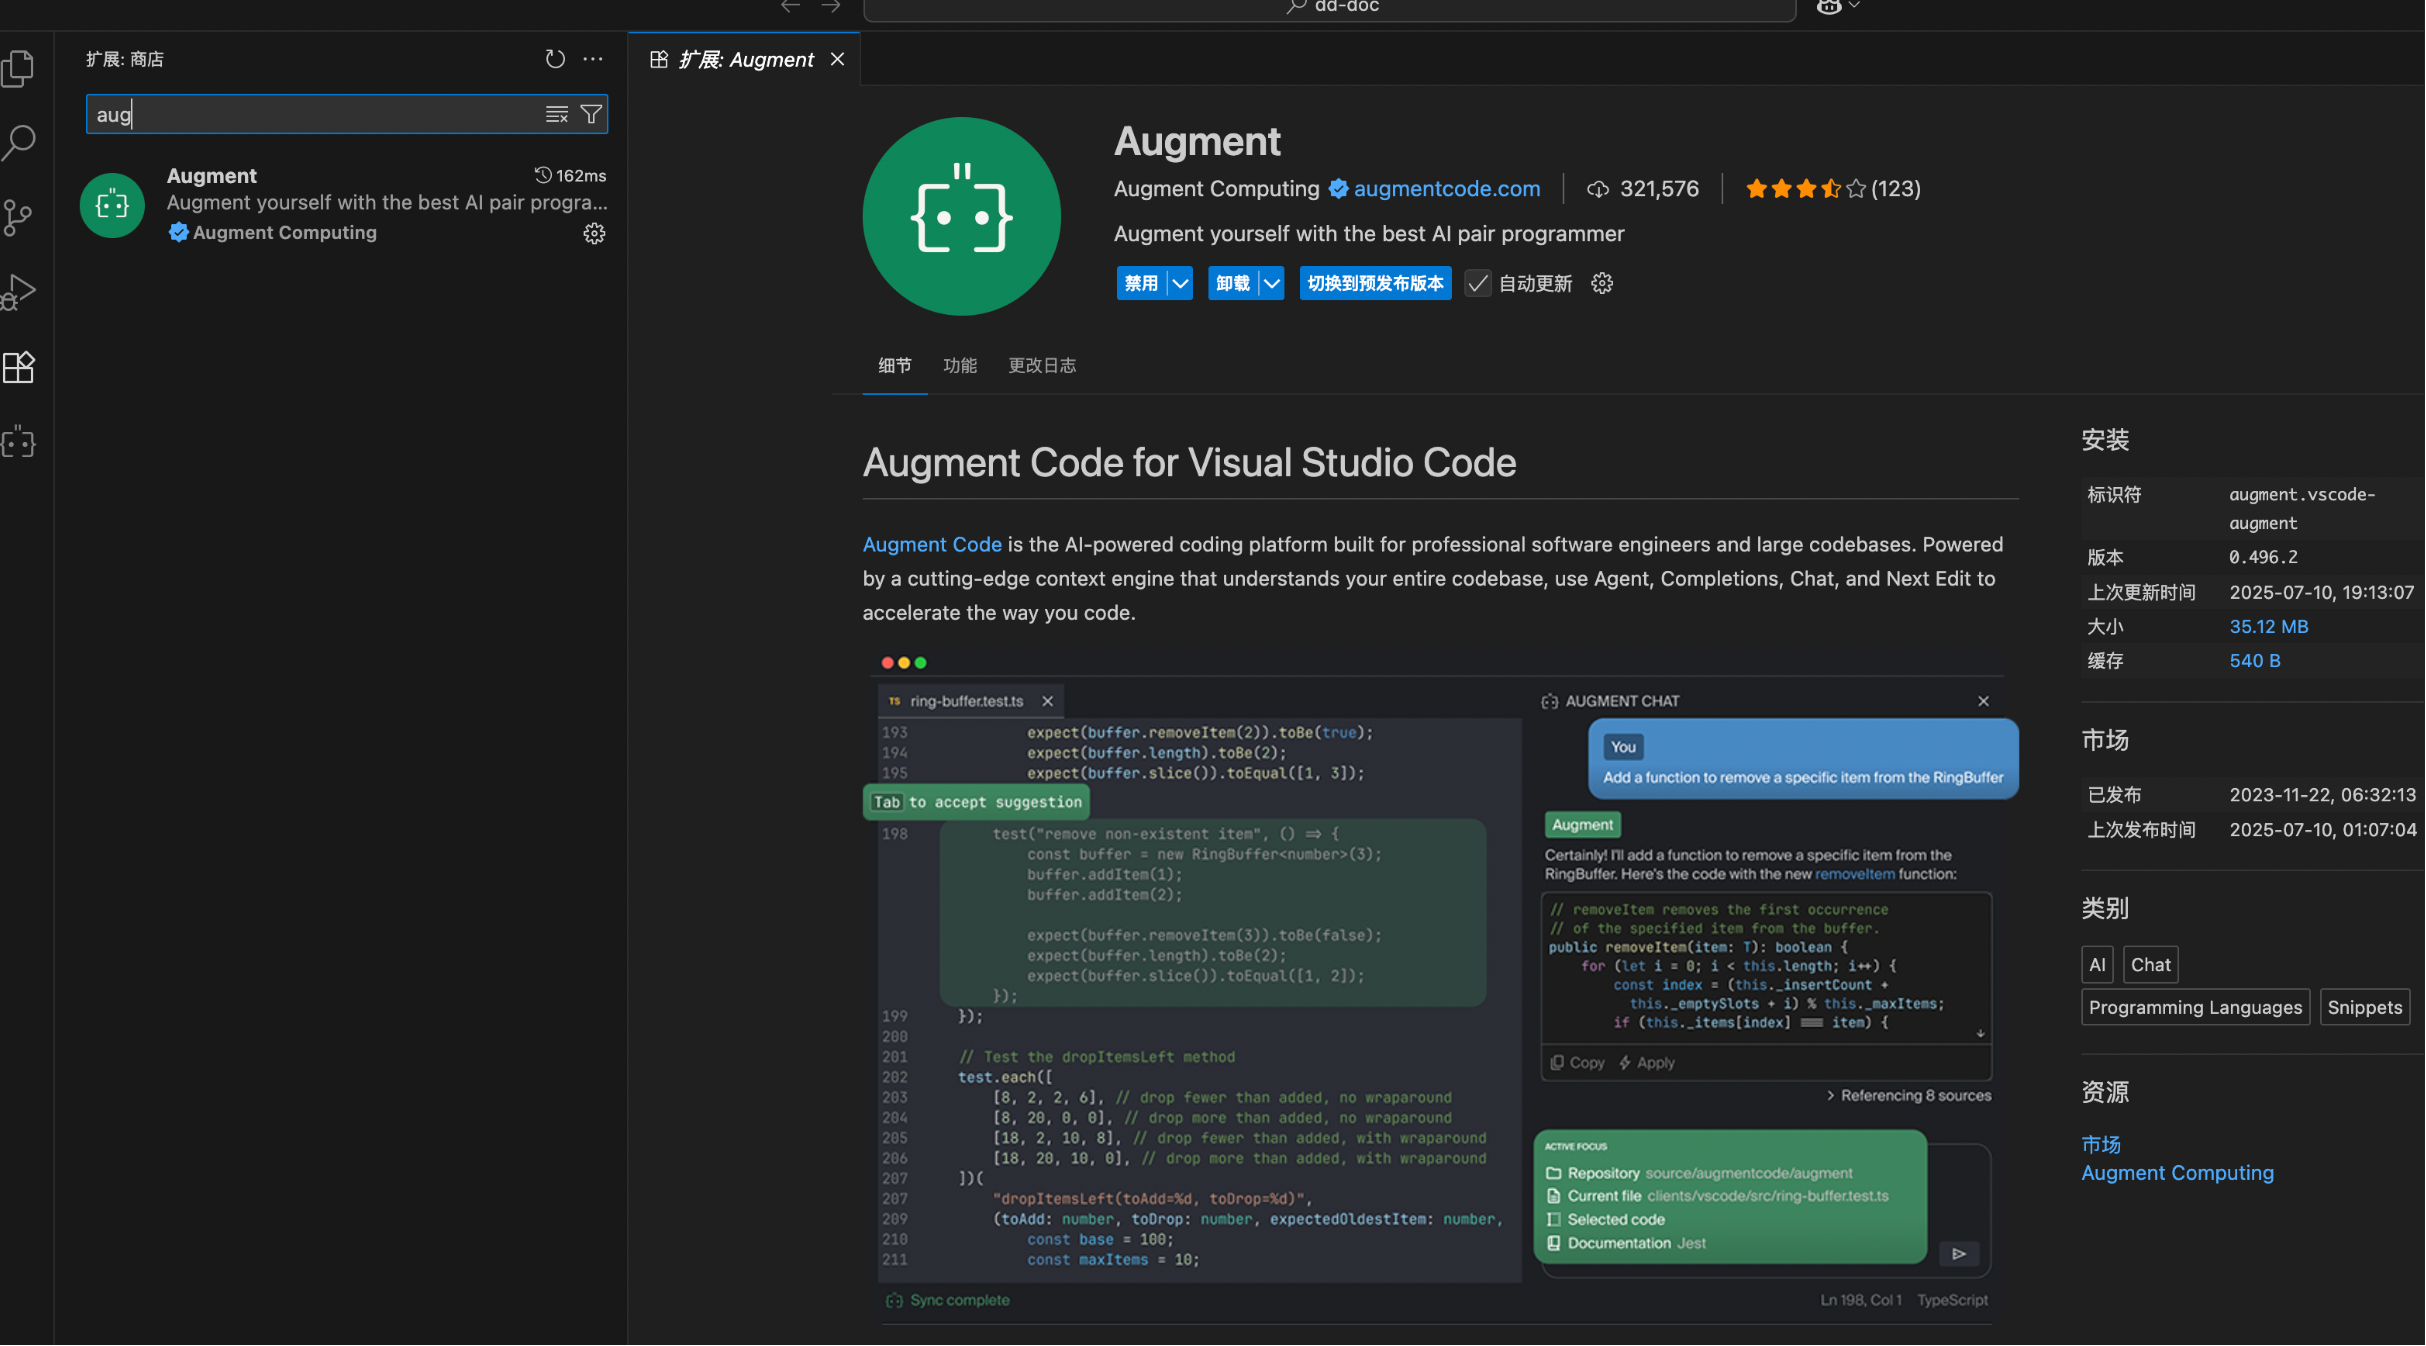2426x1346 pixels.
Task: Open more actions menu in extensions panel
Action: click(x=593, y=59)
